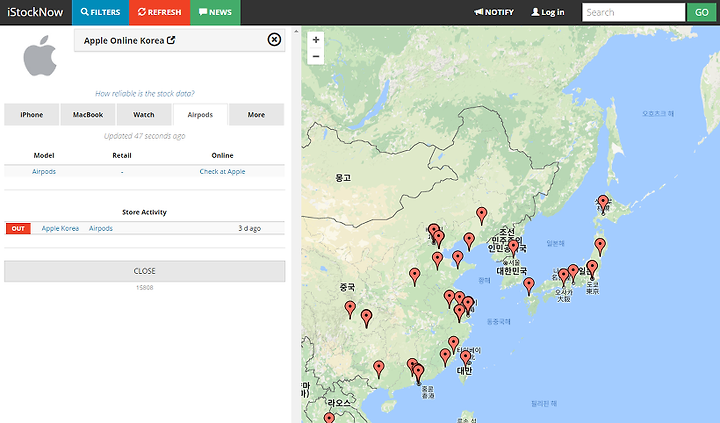Go to iStockNow home logo
Viewport: 720px width, 423px height.
click(x=35, y=12)
